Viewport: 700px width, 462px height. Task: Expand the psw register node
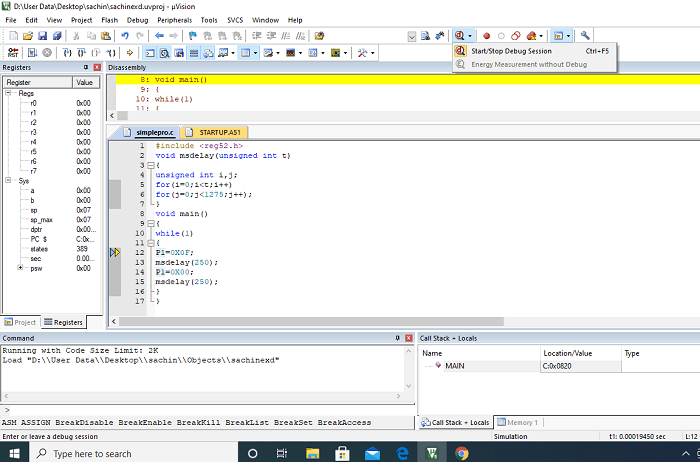tap(20, 268)
